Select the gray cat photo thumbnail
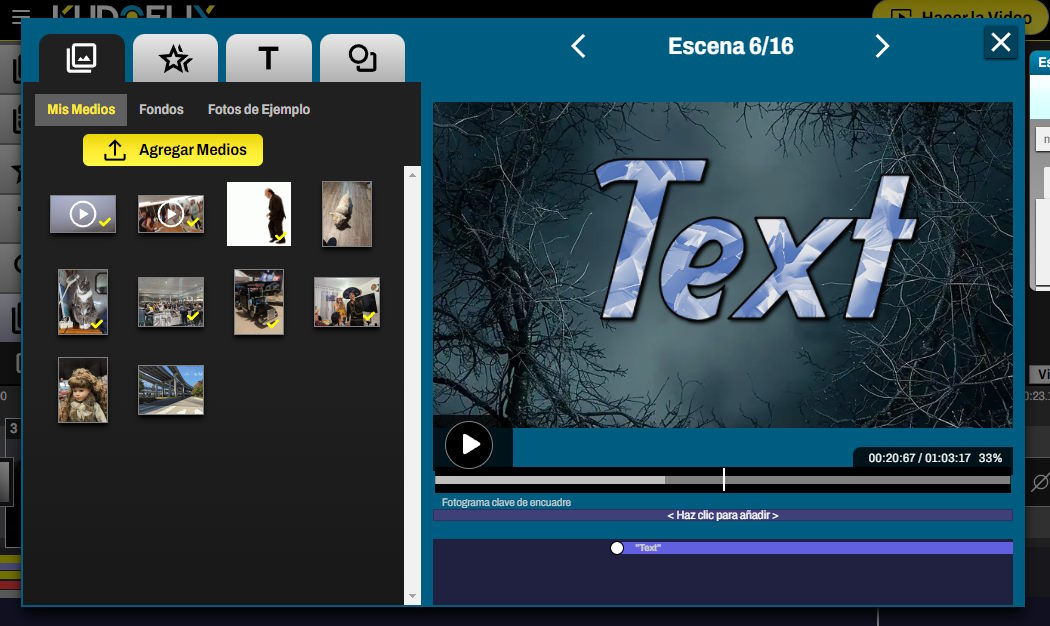 point(83,301)
